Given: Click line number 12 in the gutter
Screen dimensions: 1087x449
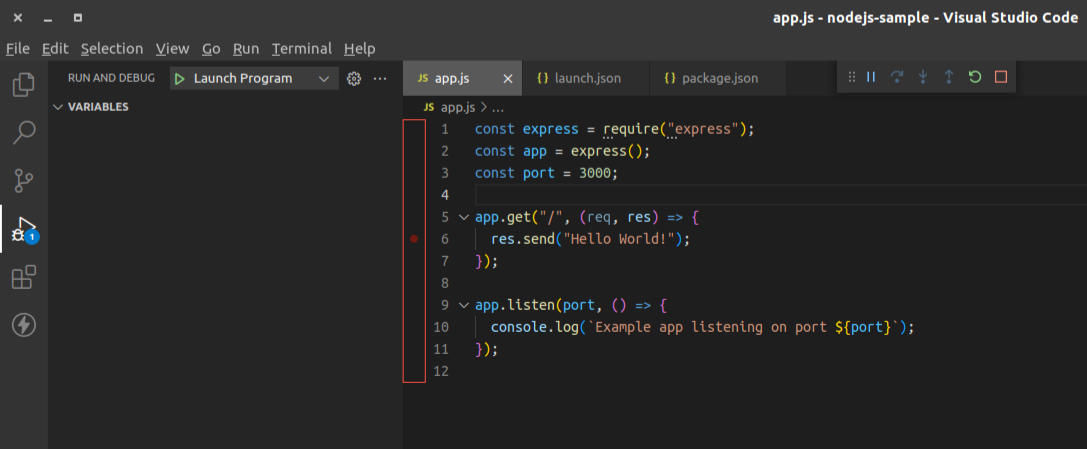Looking at the screenshot, I should (x=440, y=371).
